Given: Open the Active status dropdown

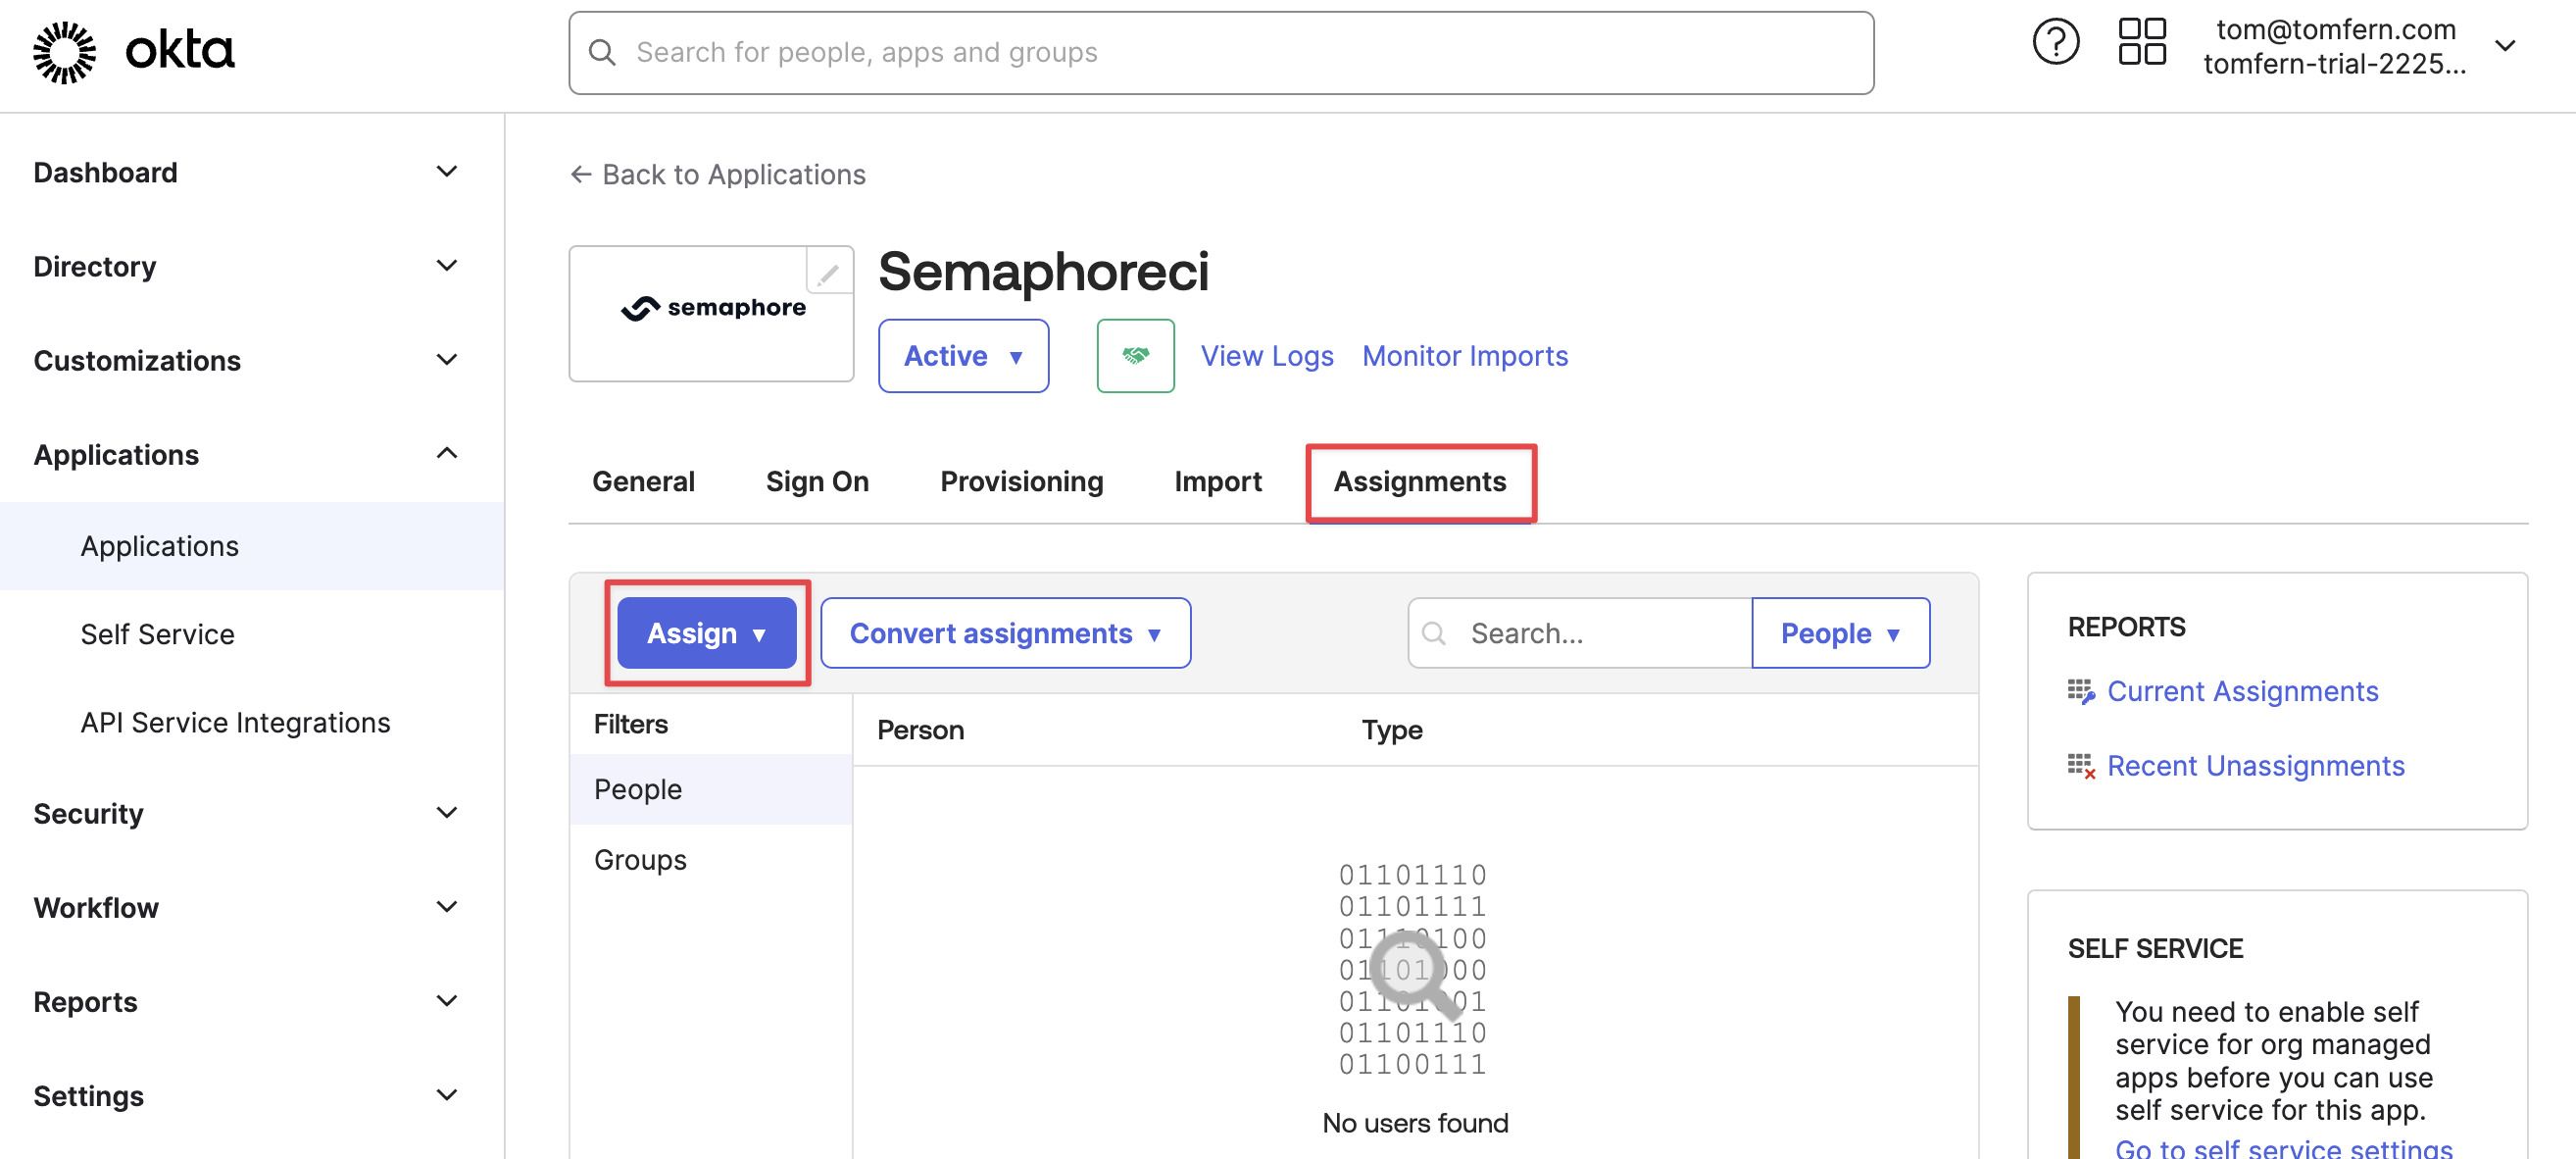Looking at the screenshot, I should 963,356.
